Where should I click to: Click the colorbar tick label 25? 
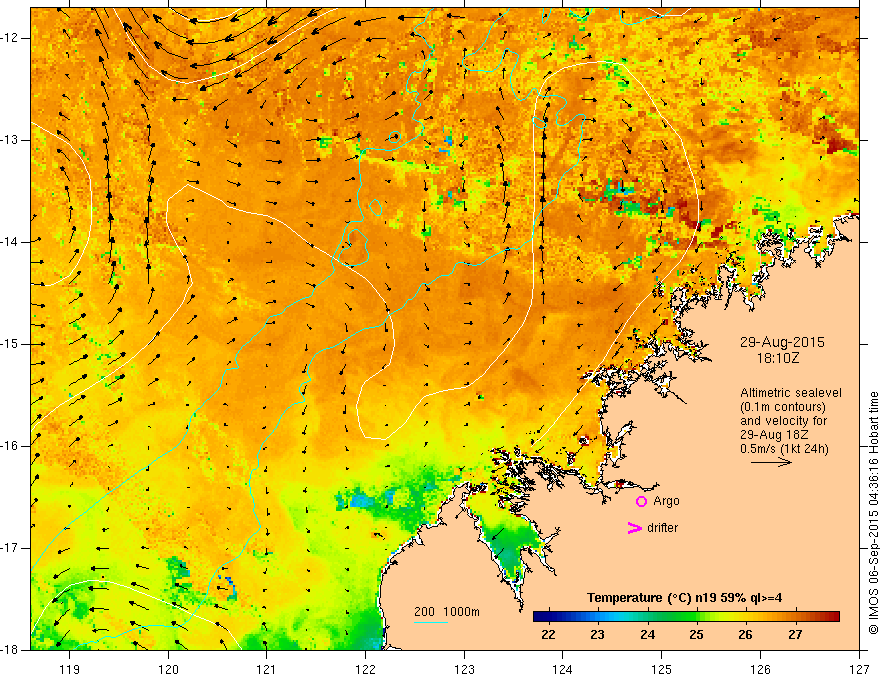coord(696,635)
